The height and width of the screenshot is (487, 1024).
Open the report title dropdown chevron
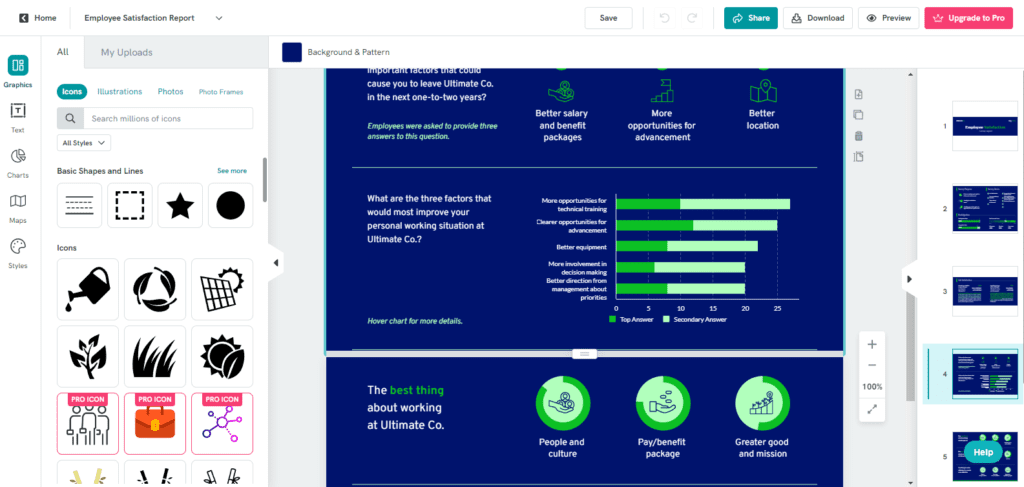[x=219, y=18]
